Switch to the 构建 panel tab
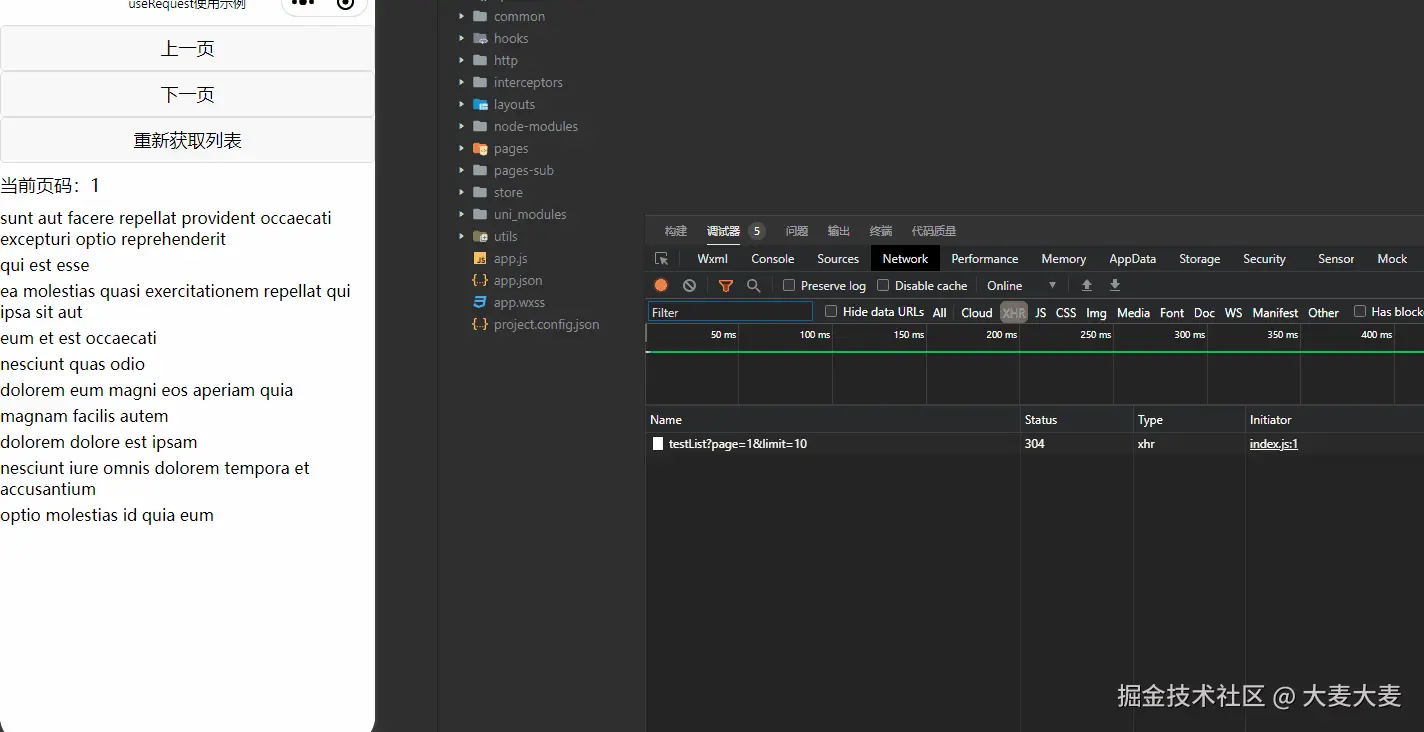Image resolution: width=1424 pixels, height=732 pixels. [676, 231]
